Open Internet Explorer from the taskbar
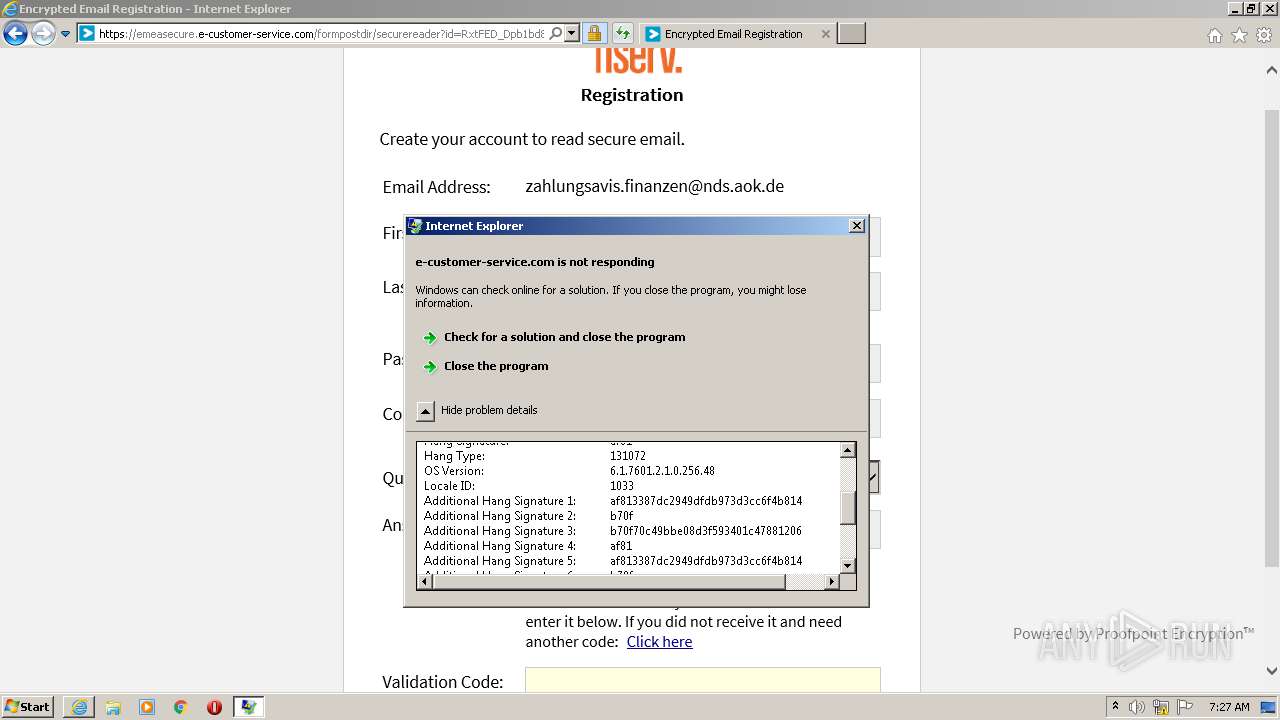This screenshot has width=1280, height=720. 79,707
